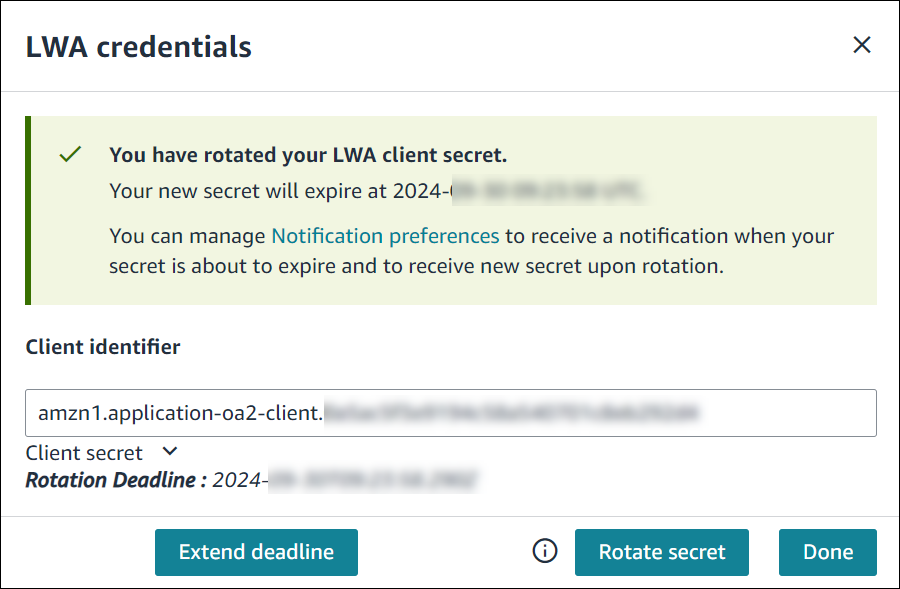
Task: Click Done to dismiss the dialog
Action: tap(828, 552)
